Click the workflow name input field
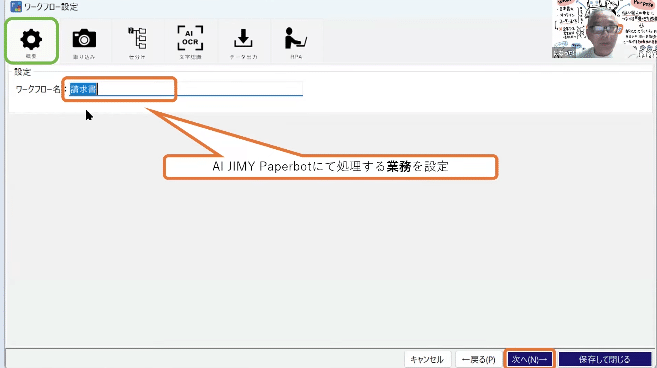Viewport: 657px width, 368px height. pyautogui.click(x=186, y=89)
